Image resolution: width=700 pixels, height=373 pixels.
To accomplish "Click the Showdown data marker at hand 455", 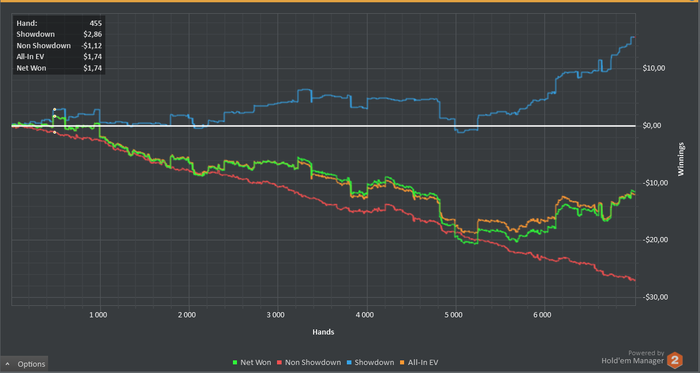I will pos(54,109).
